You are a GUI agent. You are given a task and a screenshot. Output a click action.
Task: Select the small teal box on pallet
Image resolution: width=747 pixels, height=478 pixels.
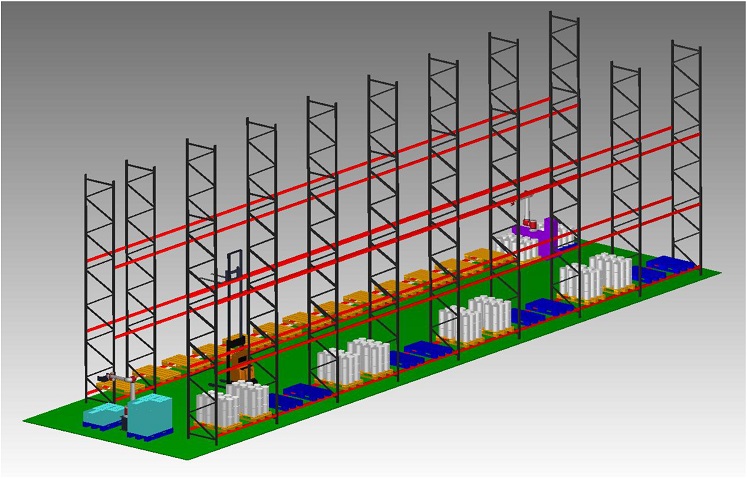click(x=102, y=415)
